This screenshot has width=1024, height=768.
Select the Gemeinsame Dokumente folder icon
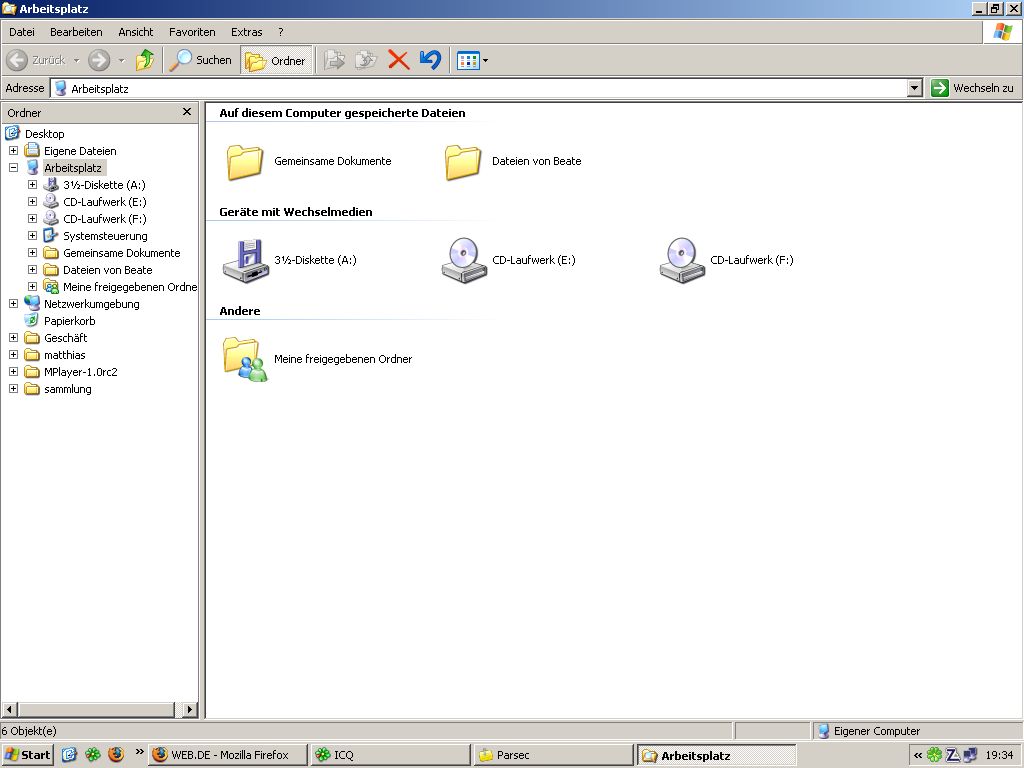point(245,161)
